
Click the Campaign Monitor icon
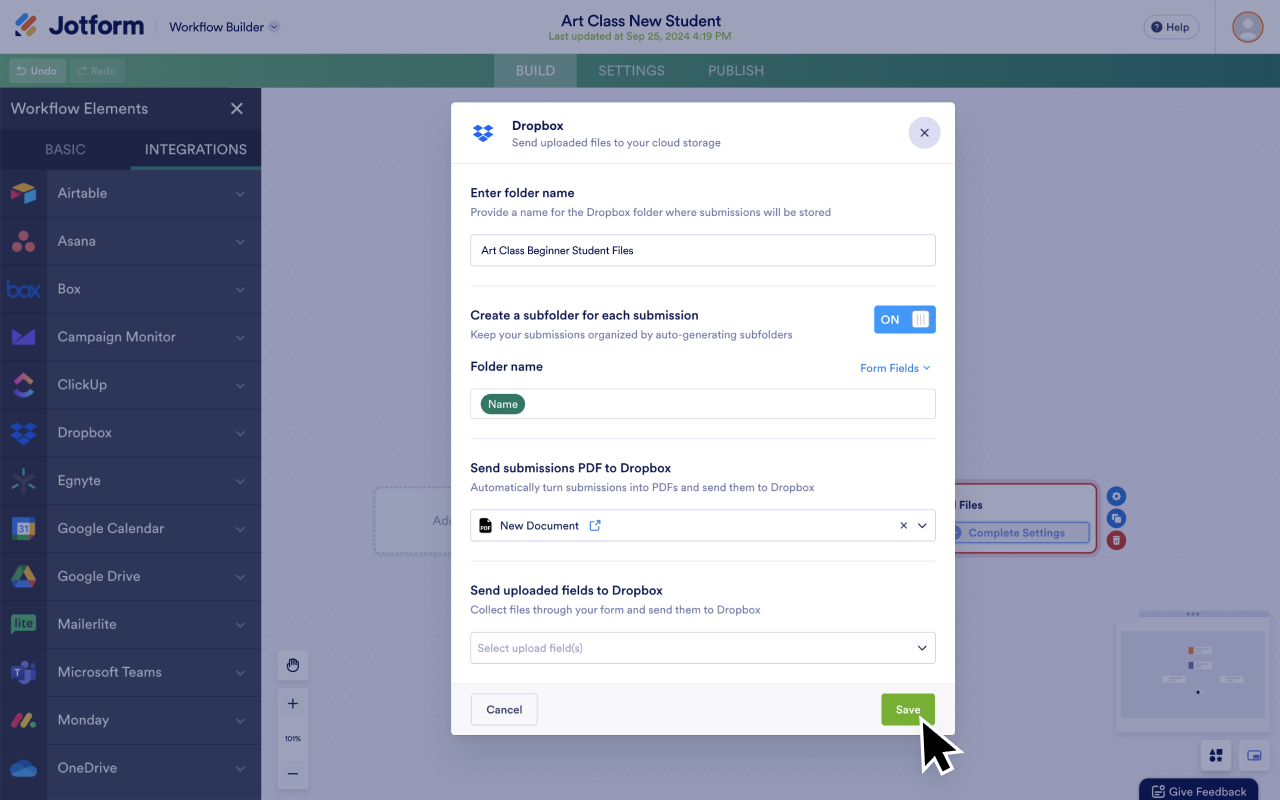(23, 337)
